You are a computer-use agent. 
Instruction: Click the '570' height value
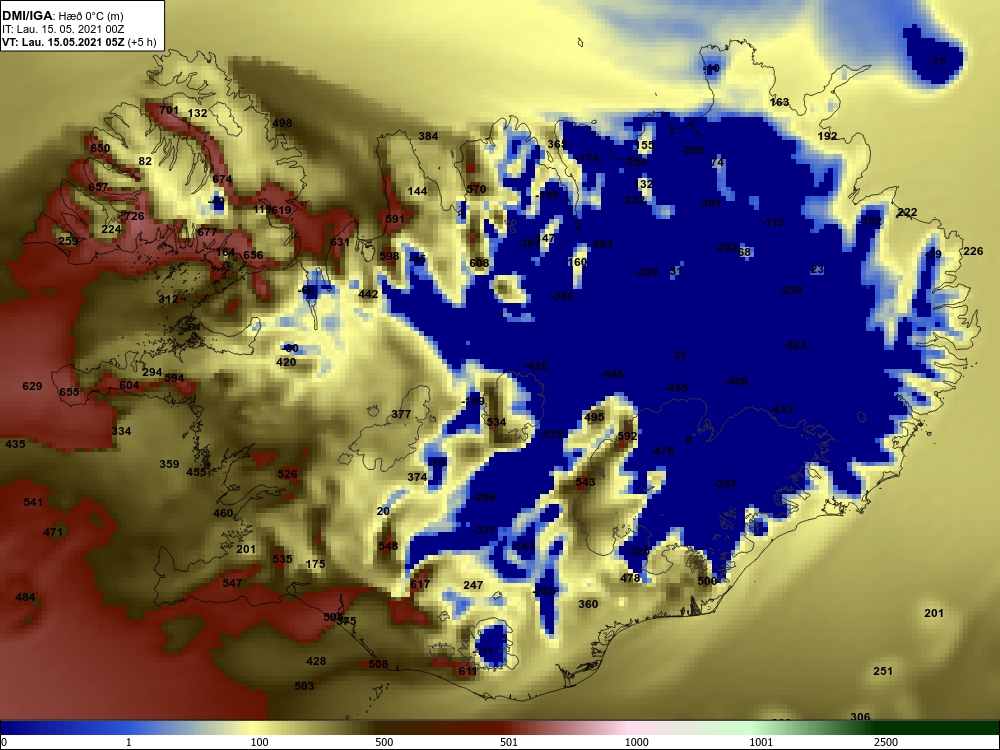[x=476, y=189]
